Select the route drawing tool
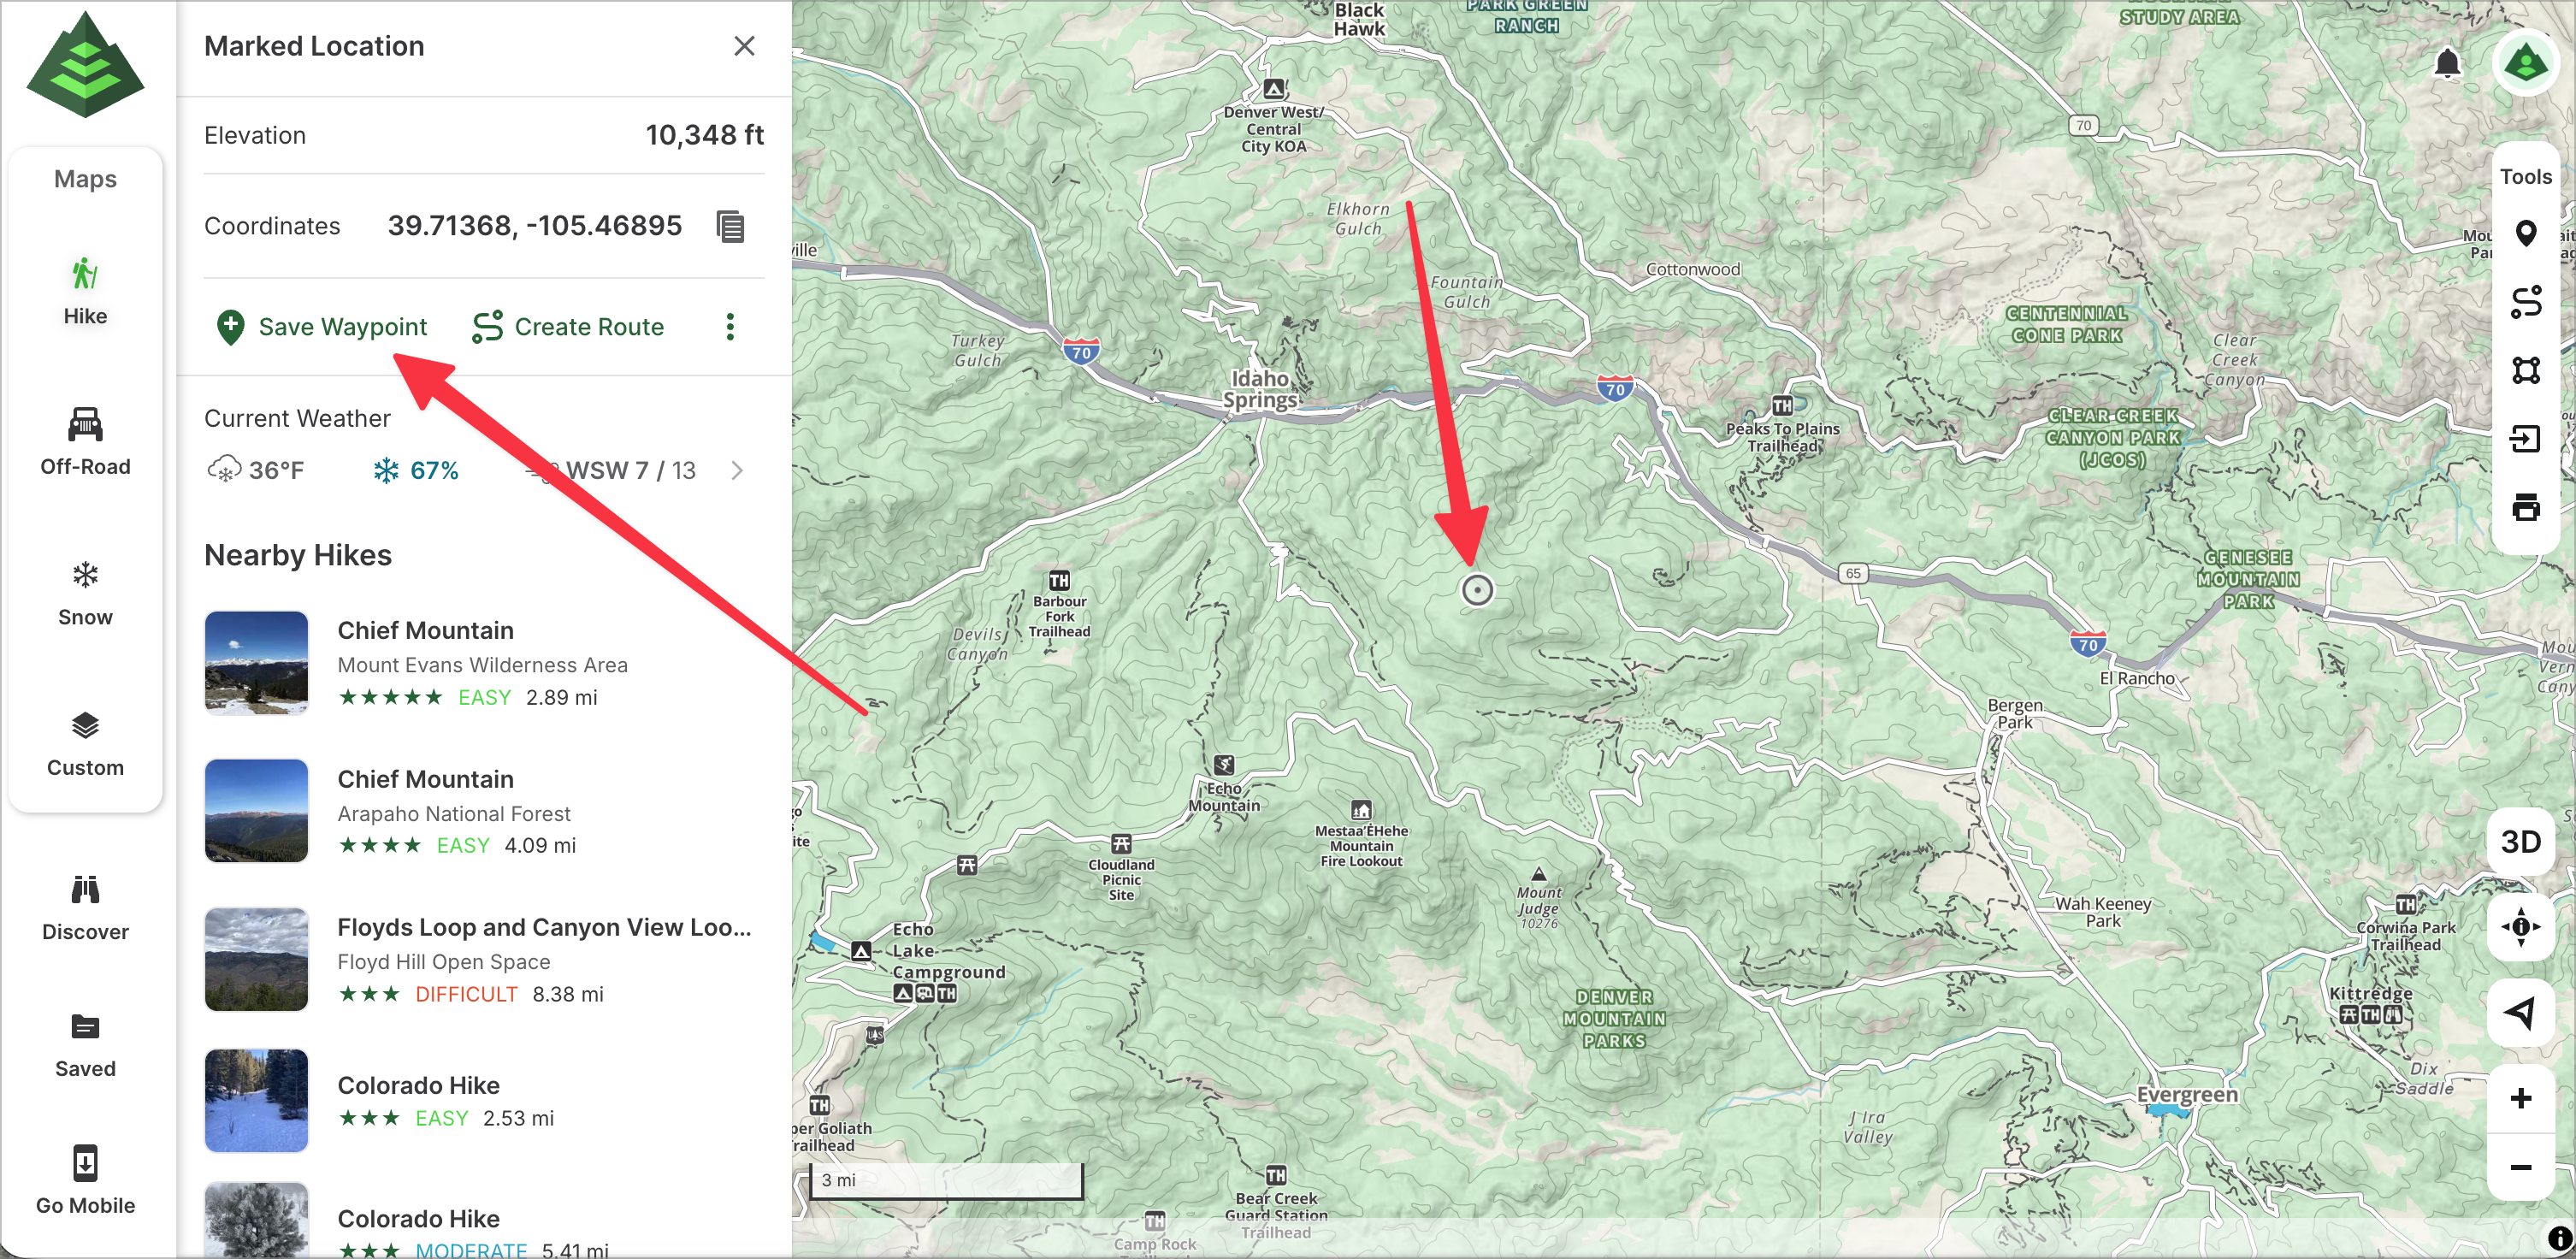The image size is (2576, 1259). (x=2525, y=302)
